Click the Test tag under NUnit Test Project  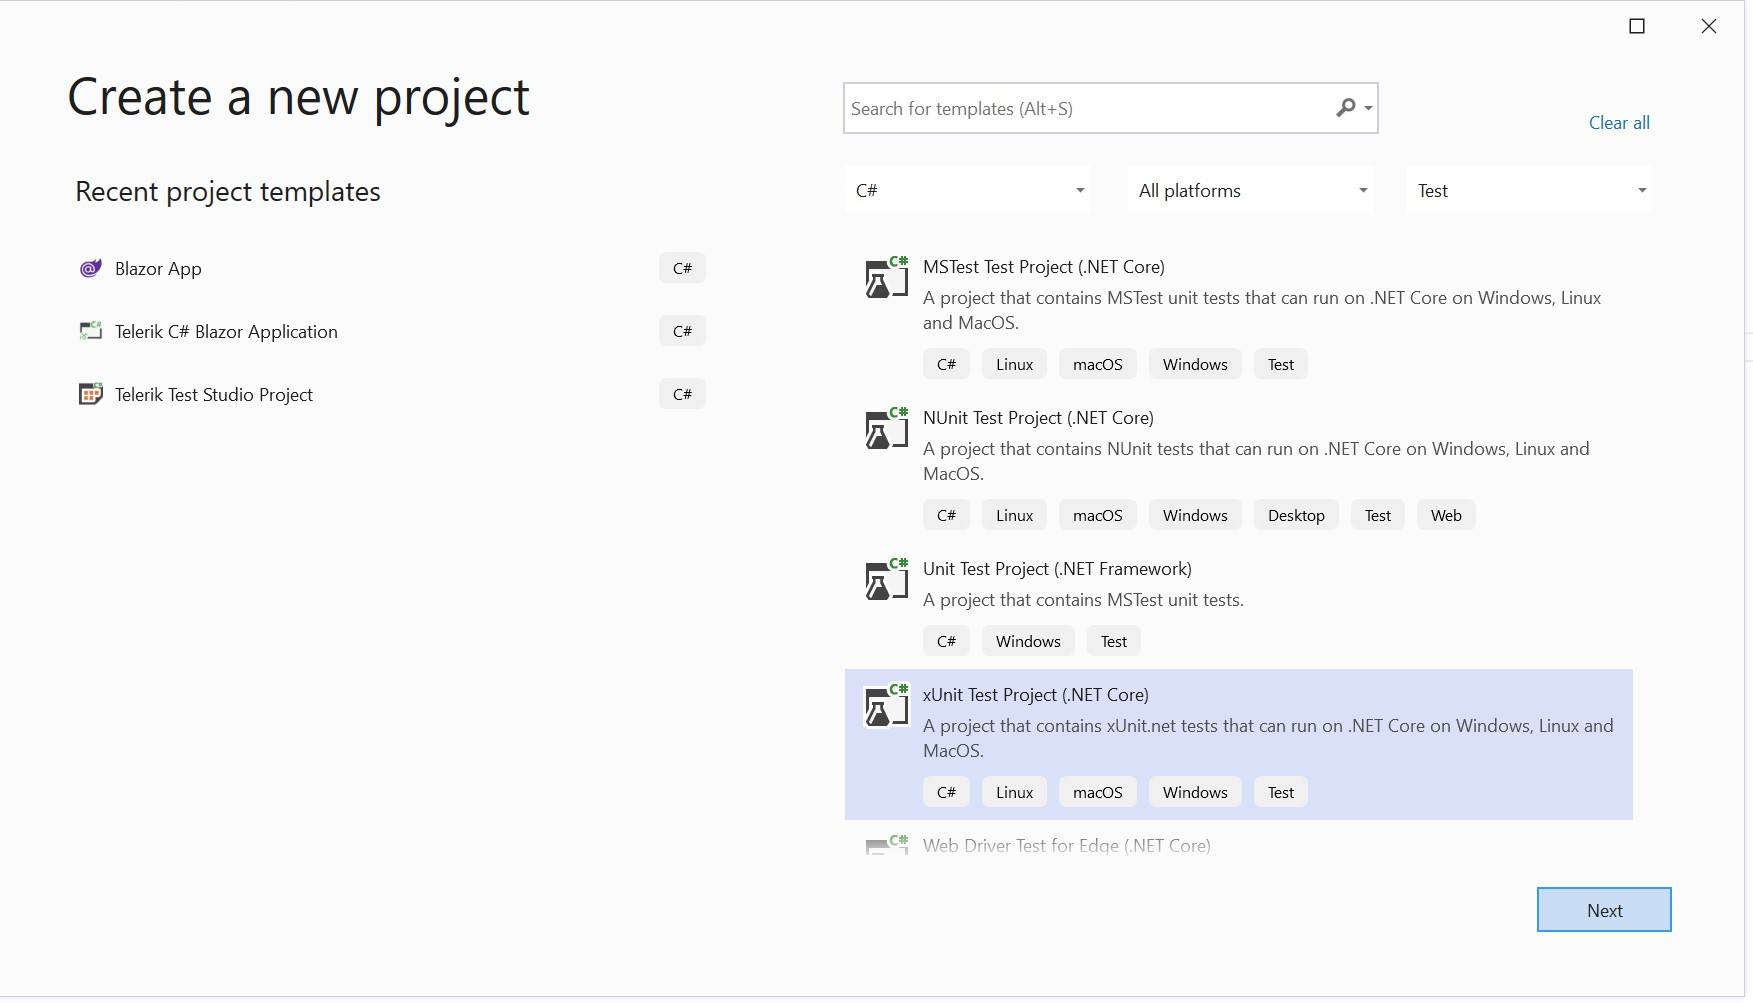1378,515
